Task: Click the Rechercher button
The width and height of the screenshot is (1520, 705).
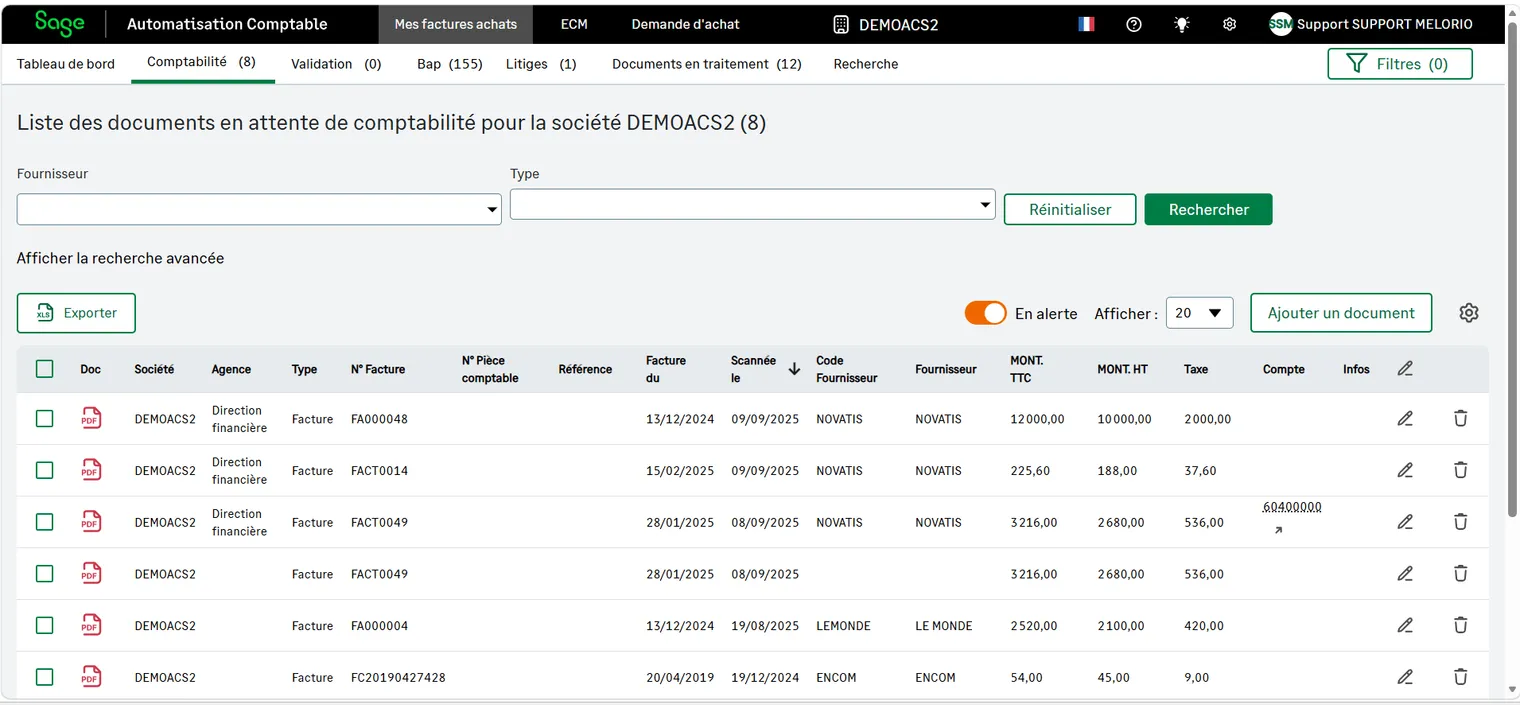Action: point(1208,209)
